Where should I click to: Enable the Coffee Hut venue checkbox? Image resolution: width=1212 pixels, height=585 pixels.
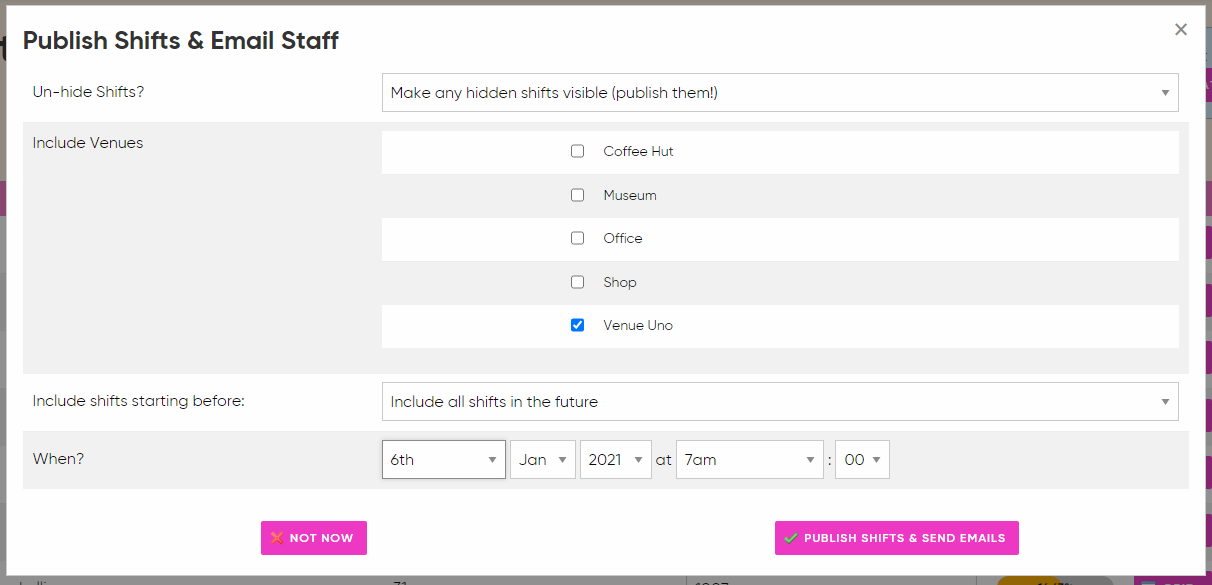[577, 151]
